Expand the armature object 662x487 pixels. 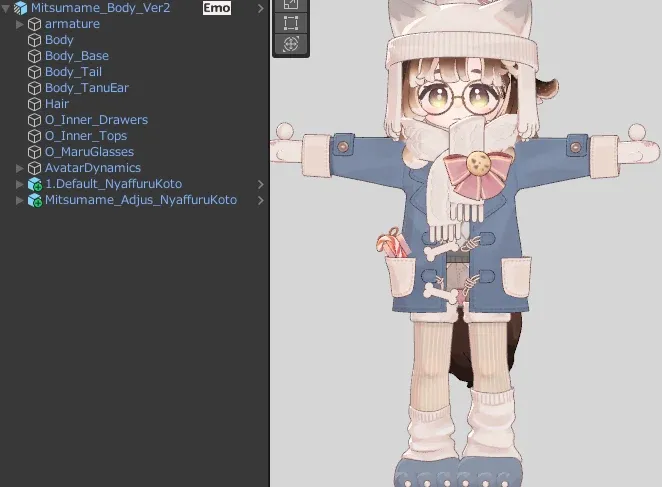coord(19,24)
